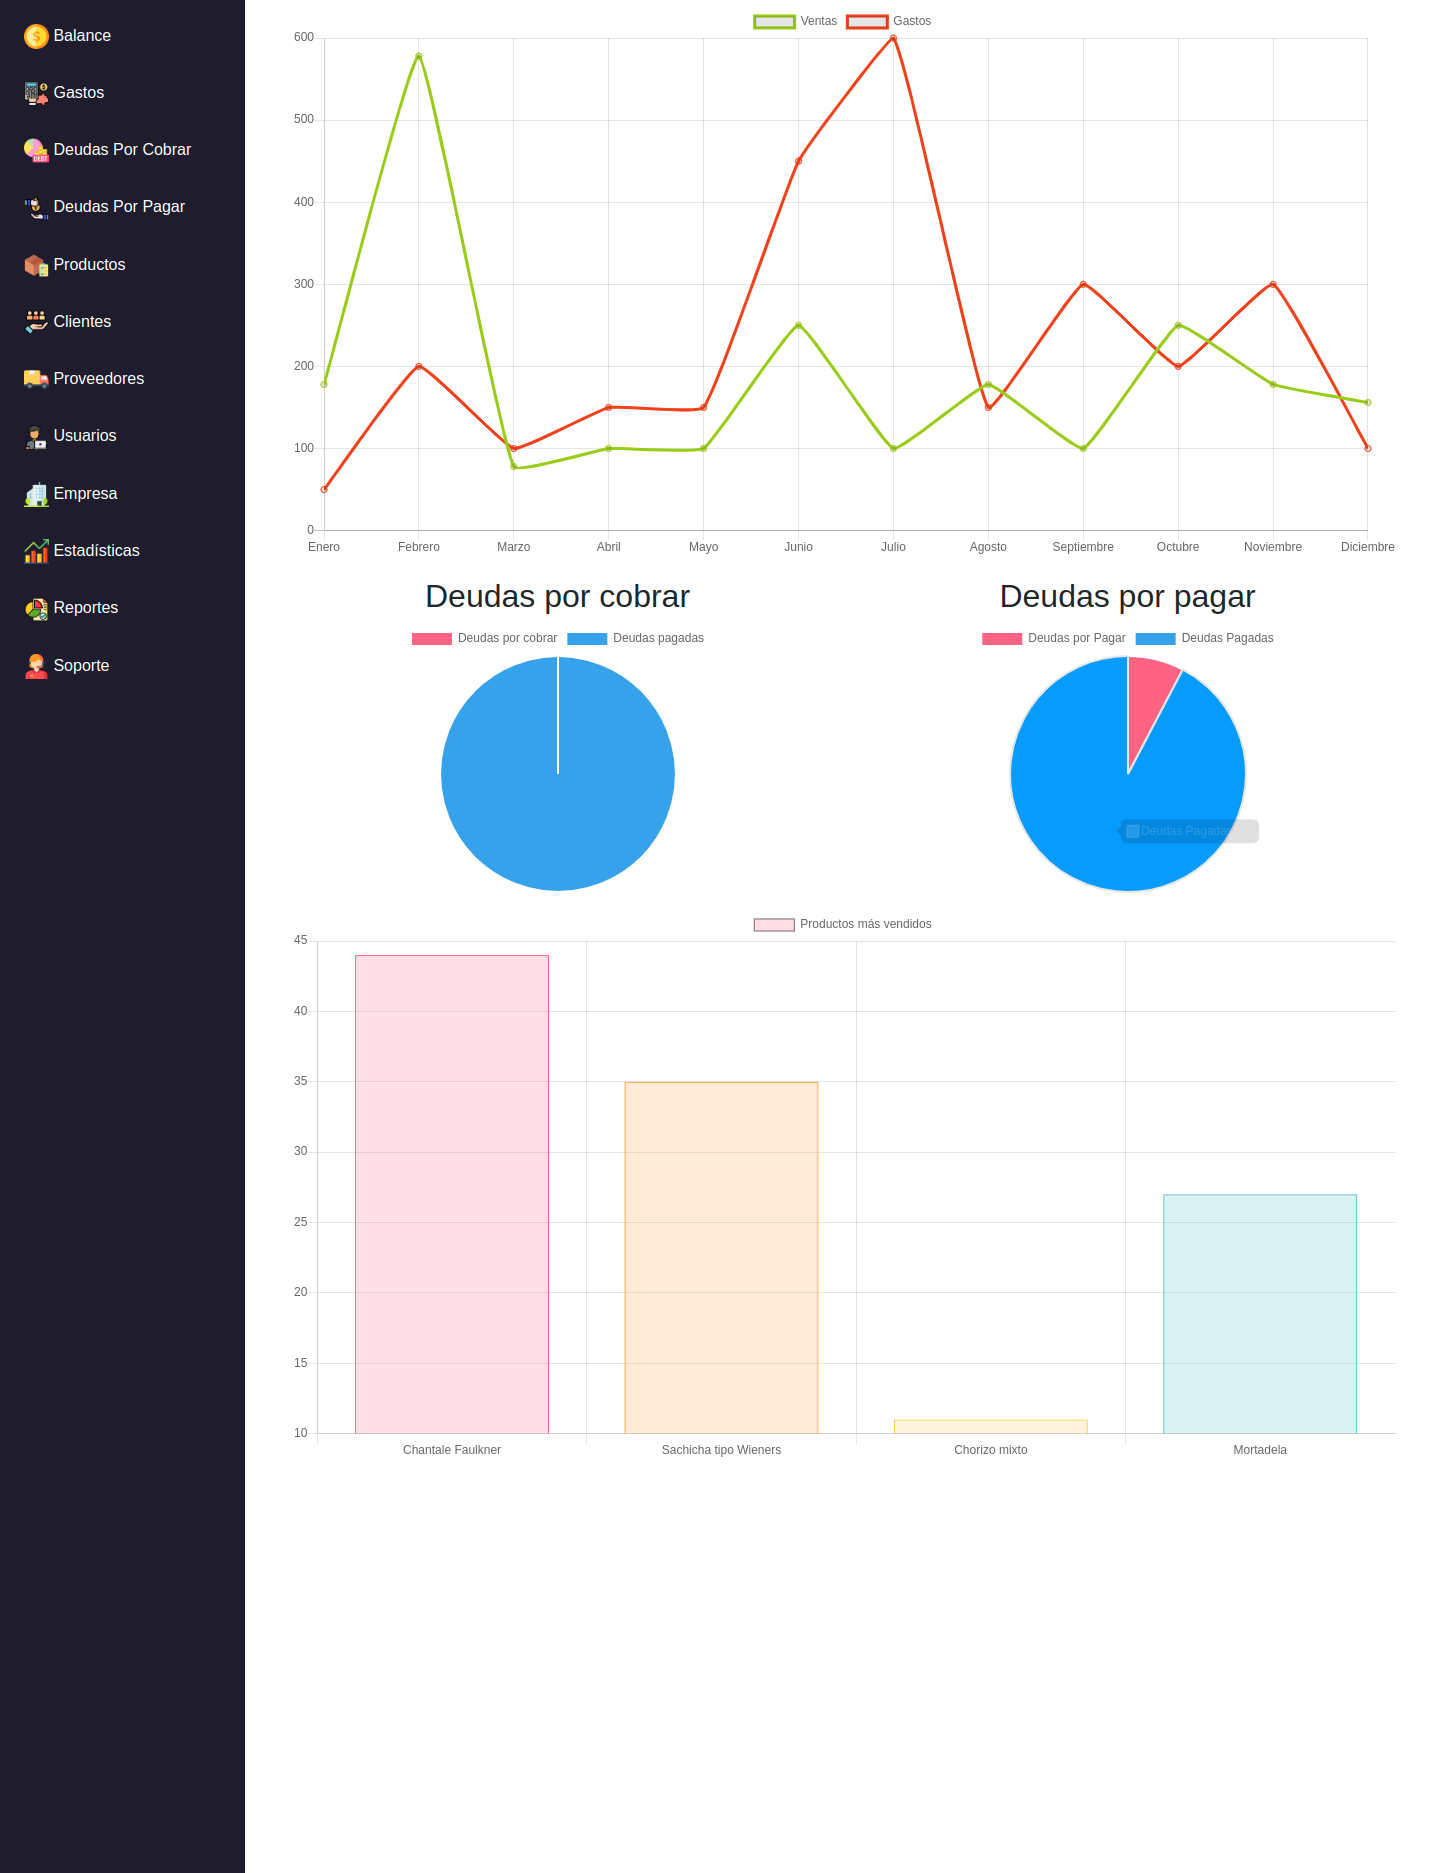Click the Usuarios person icon

[36, 436]
